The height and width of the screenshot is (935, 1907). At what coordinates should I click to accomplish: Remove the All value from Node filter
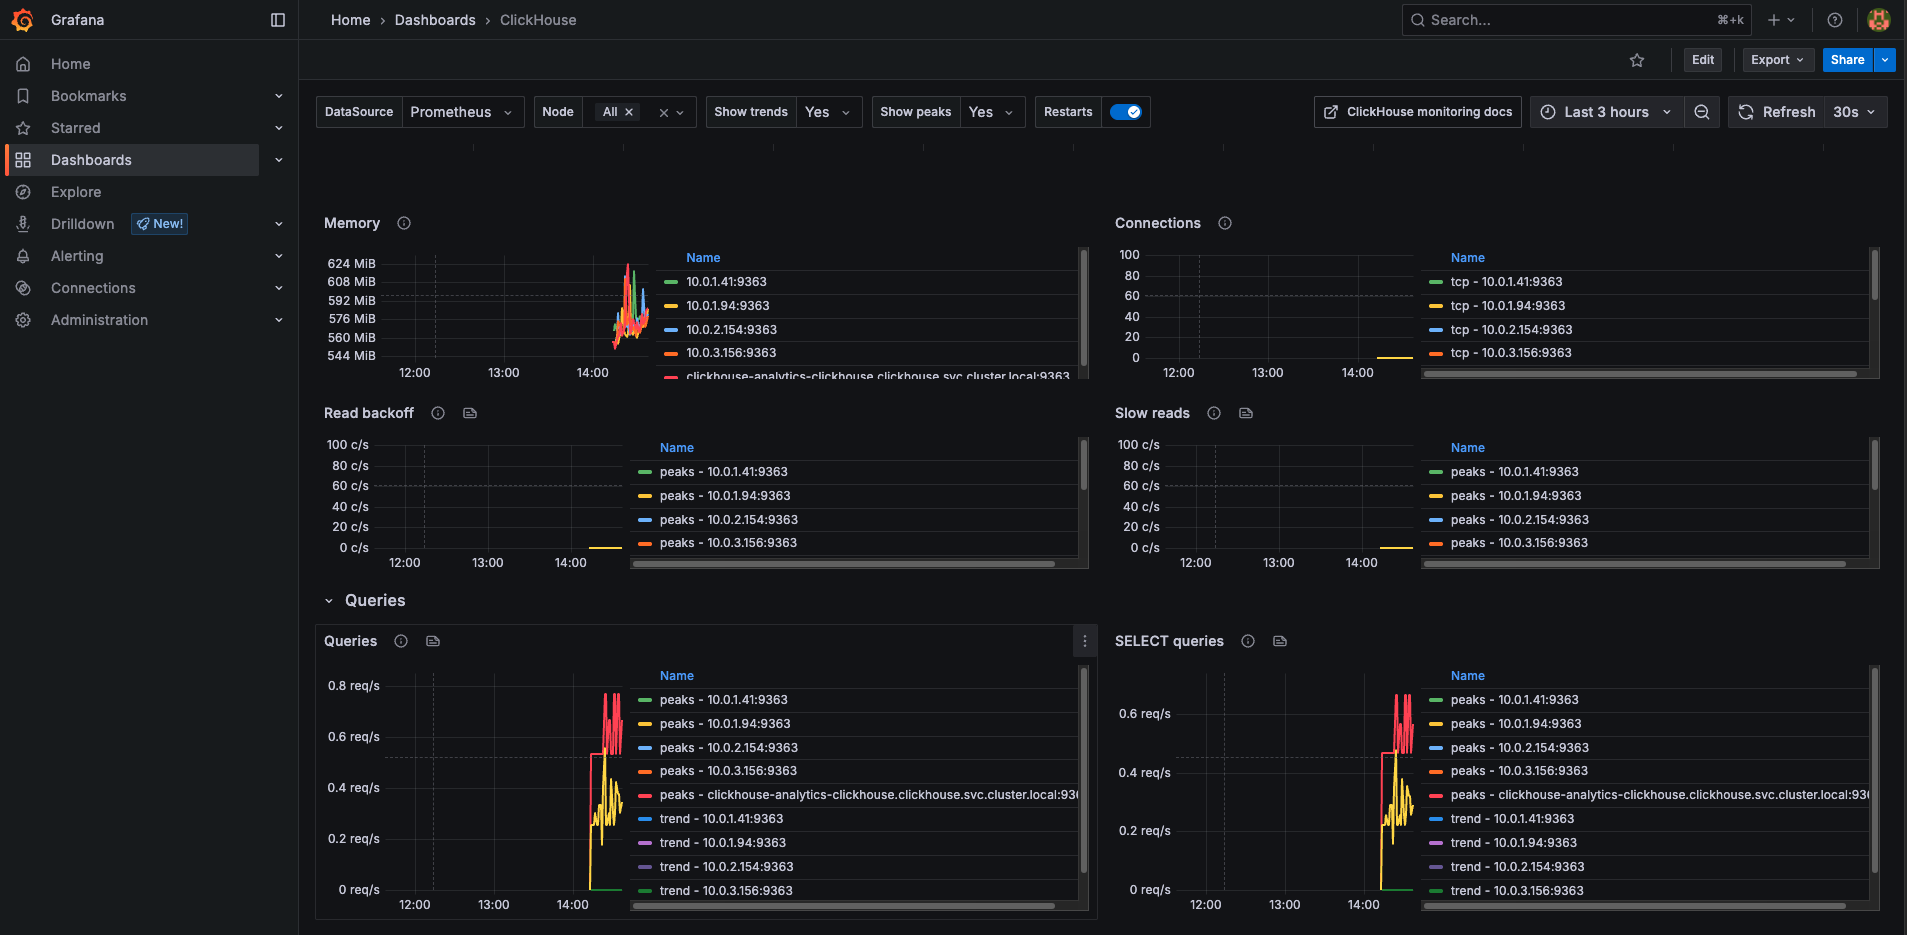tap(629, 112)
